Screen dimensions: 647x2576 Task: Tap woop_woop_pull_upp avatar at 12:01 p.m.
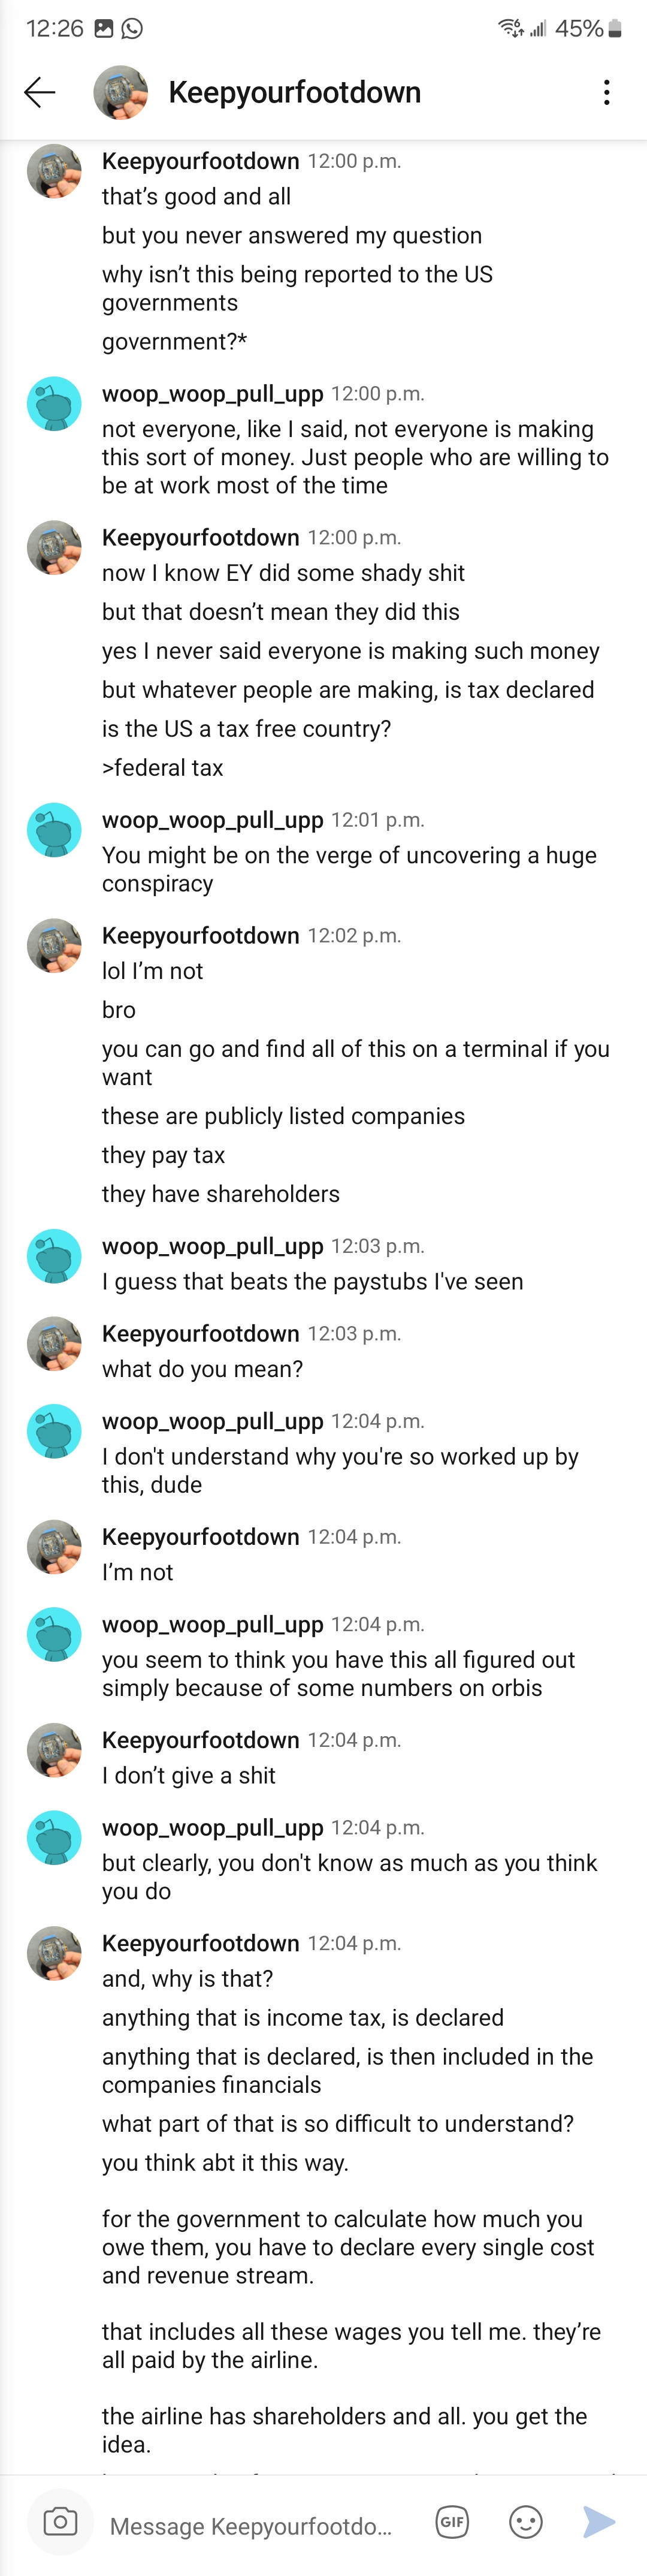click(x=54, y=830)
